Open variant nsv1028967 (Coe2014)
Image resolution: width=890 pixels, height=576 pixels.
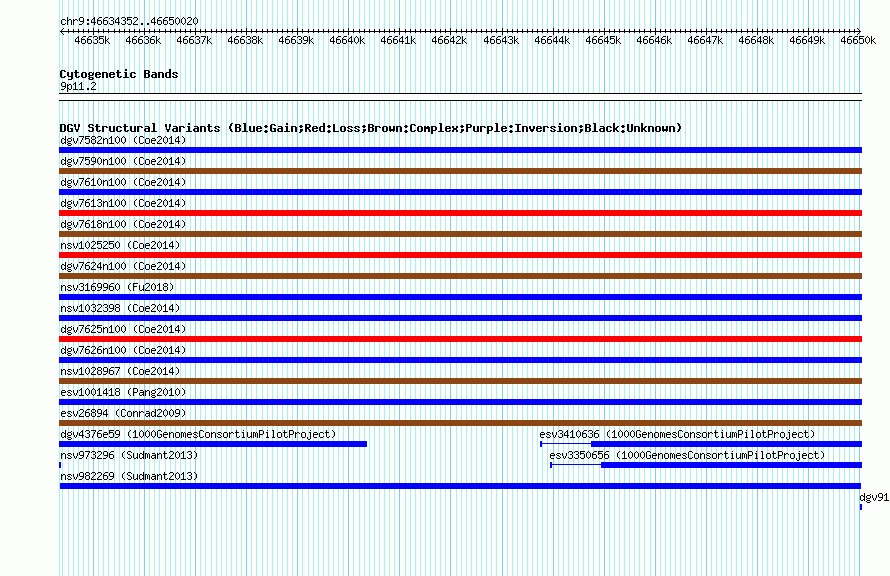coord(120,371)
